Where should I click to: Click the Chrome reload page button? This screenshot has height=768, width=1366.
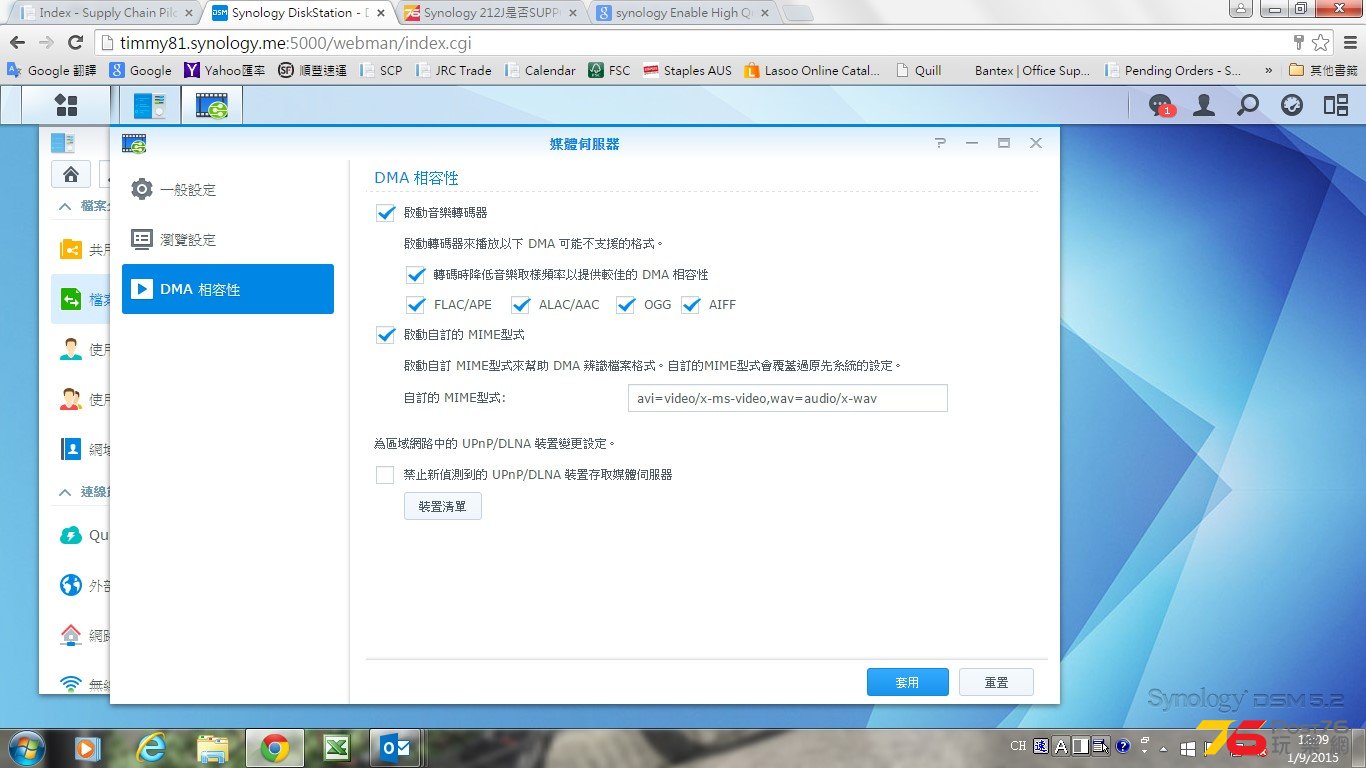pyautogui.click(x=75, y=43)
